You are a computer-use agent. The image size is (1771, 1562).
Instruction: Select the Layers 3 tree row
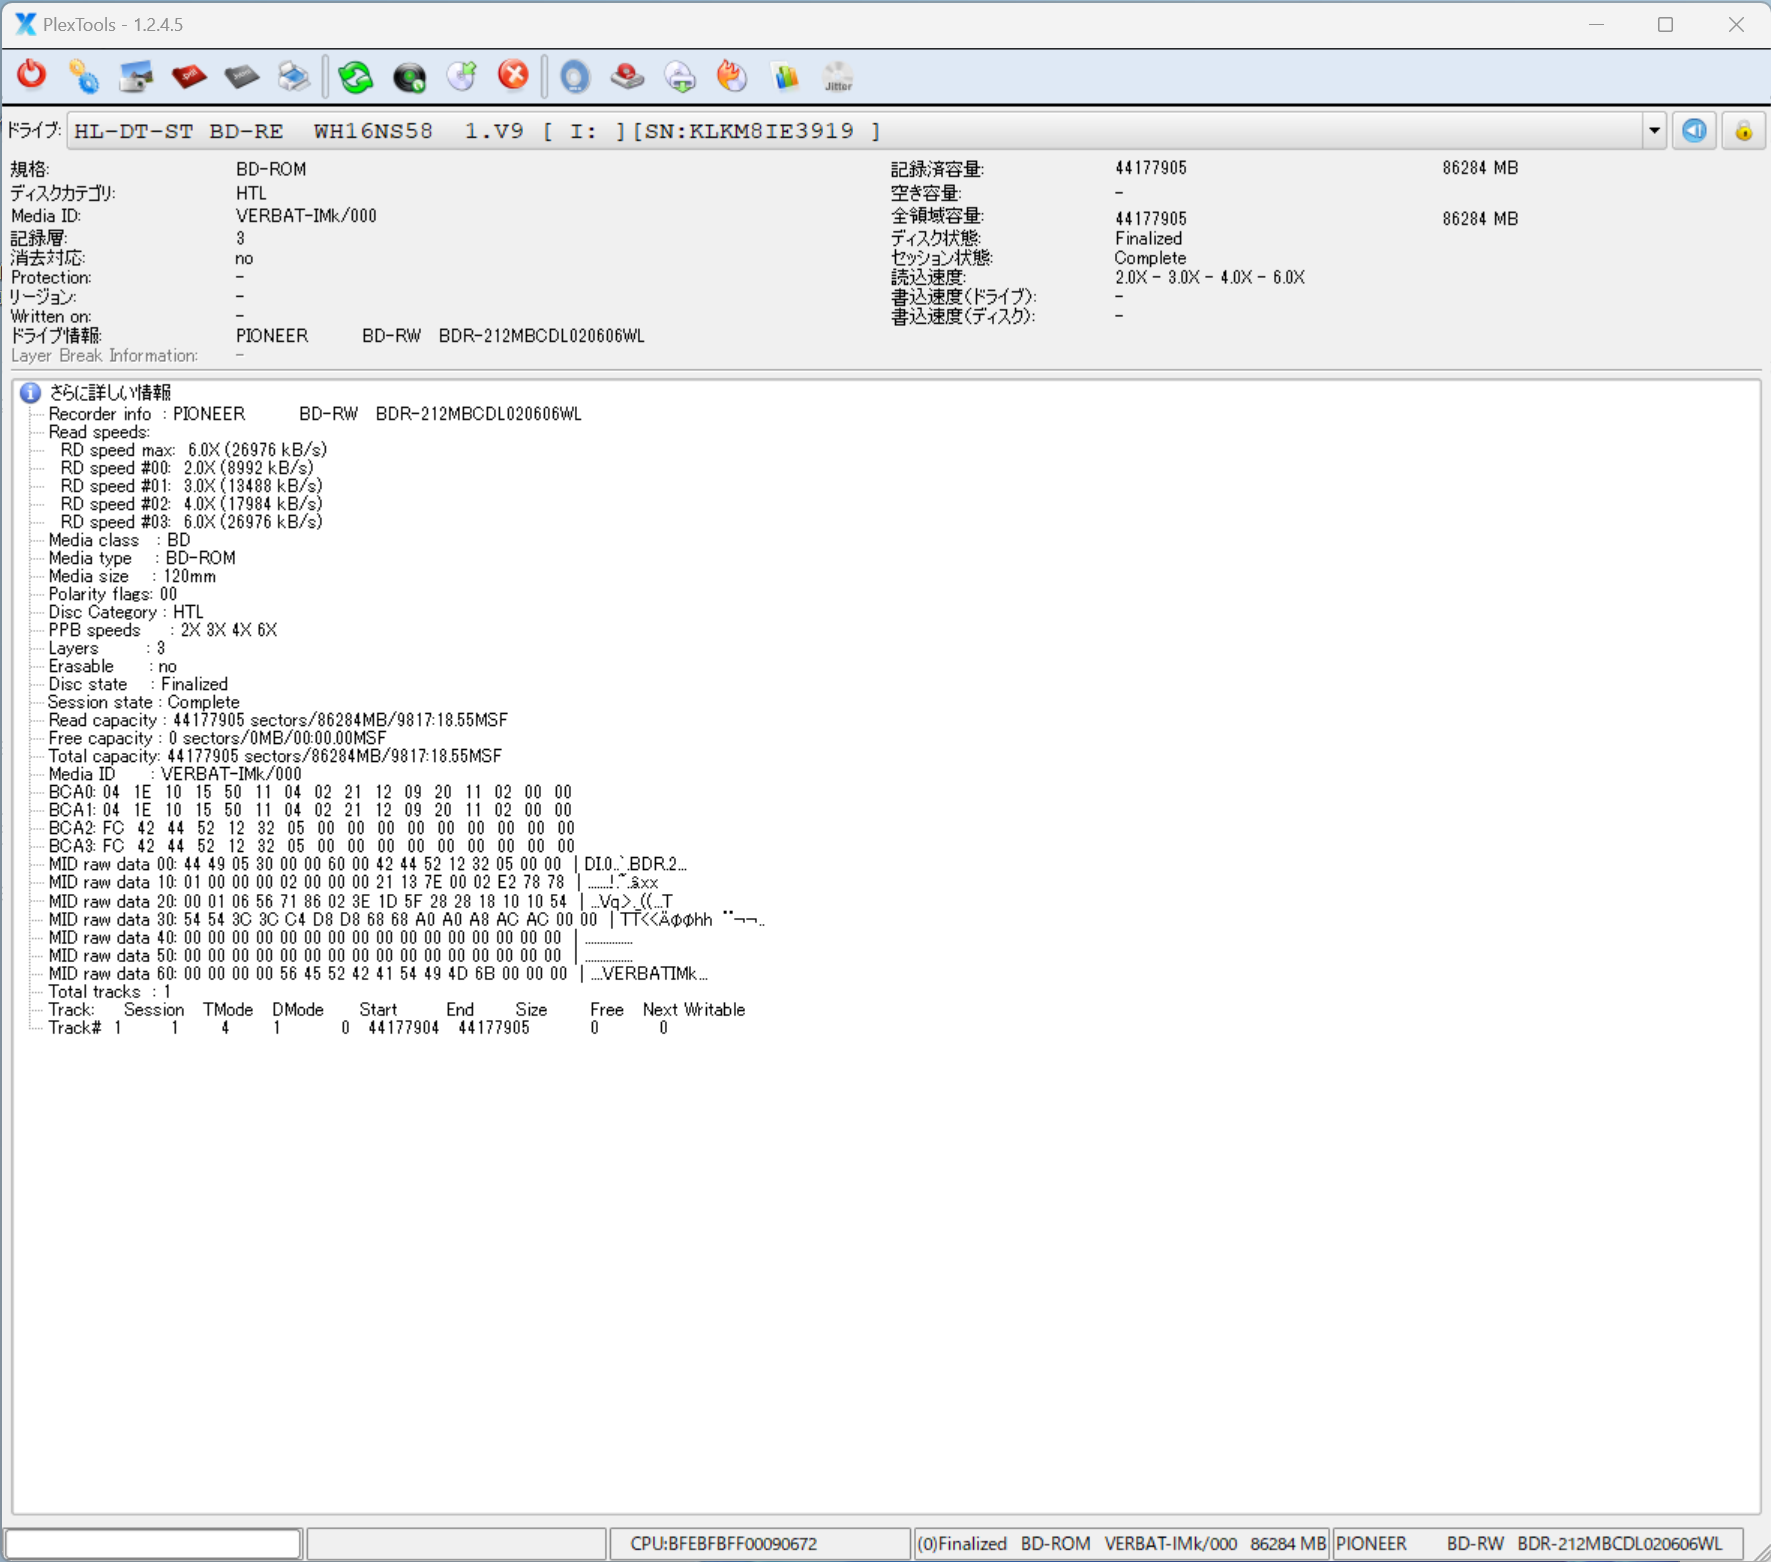point(107,648)
